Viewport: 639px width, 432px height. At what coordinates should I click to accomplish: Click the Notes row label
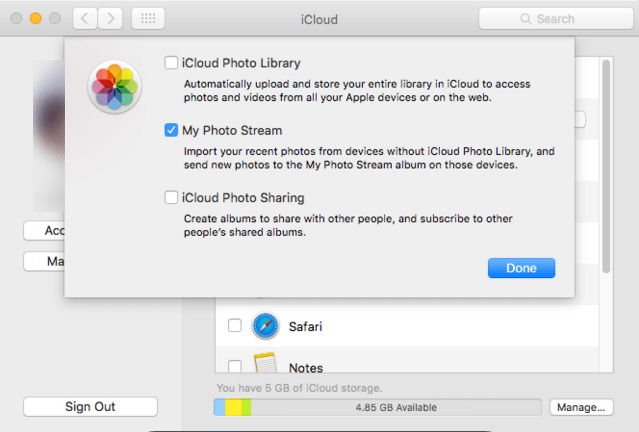[x=306, y=368]
